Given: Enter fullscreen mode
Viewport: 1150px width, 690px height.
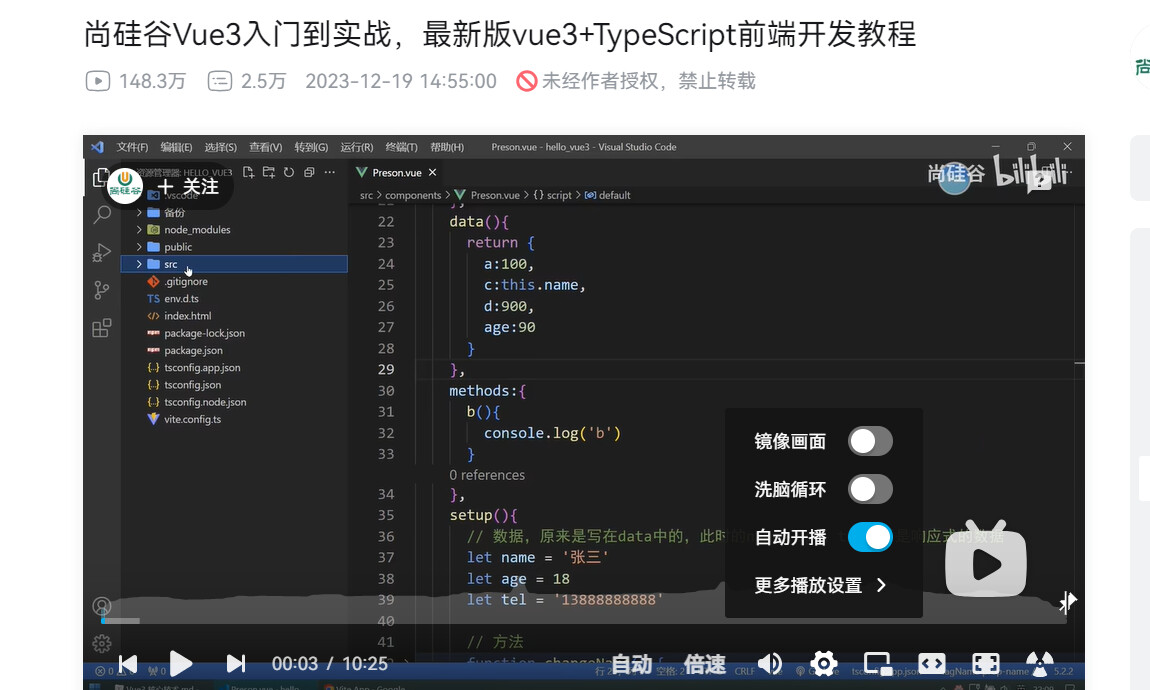Looking at the screenshot, I should [x=986, y=664].
